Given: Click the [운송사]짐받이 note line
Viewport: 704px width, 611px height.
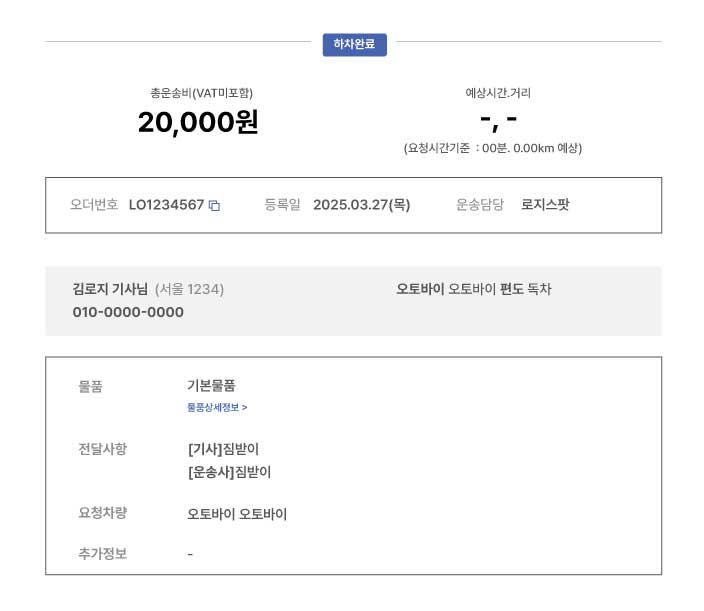Looking at the screenshot, I should 229,472.
